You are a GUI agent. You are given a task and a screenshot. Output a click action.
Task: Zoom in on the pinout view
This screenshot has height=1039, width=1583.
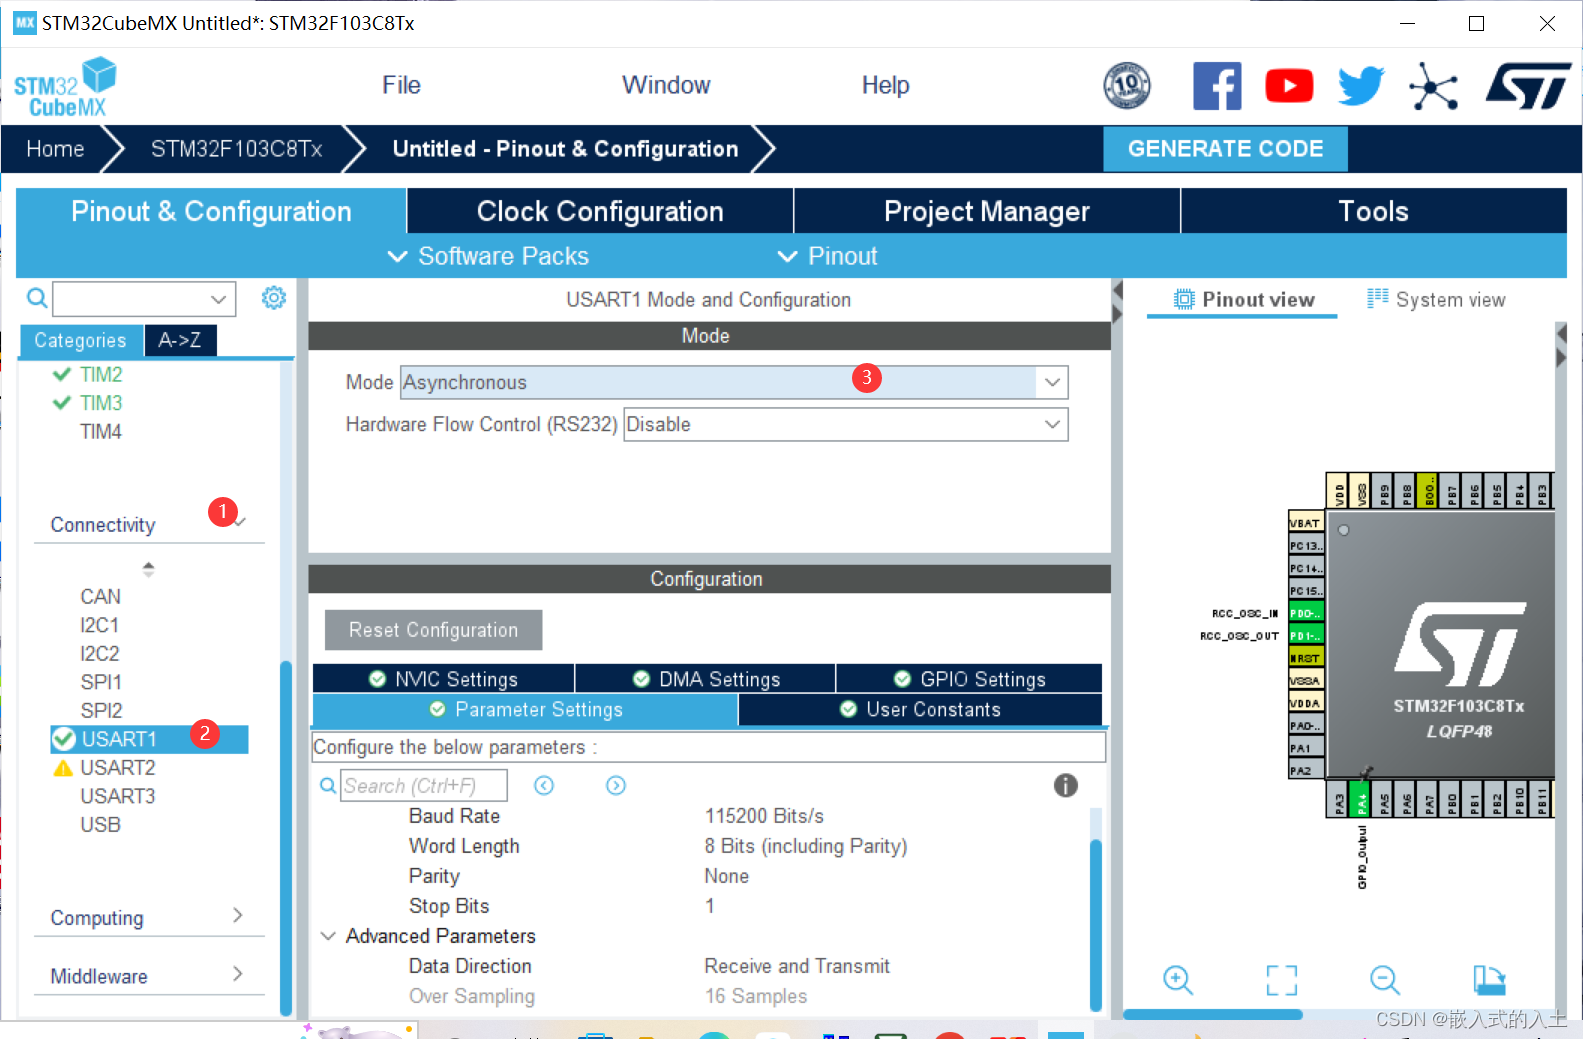pos(1178,980)
